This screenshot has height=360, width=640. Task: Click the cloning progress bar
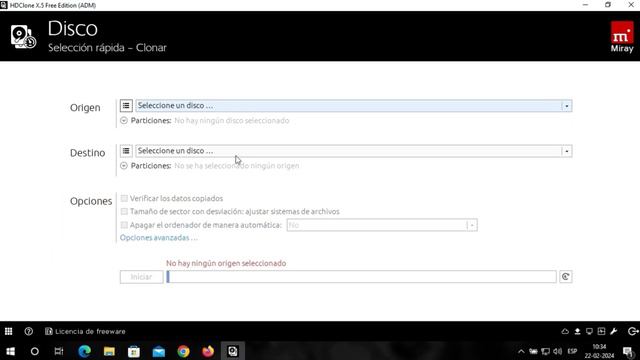point(361,277)
